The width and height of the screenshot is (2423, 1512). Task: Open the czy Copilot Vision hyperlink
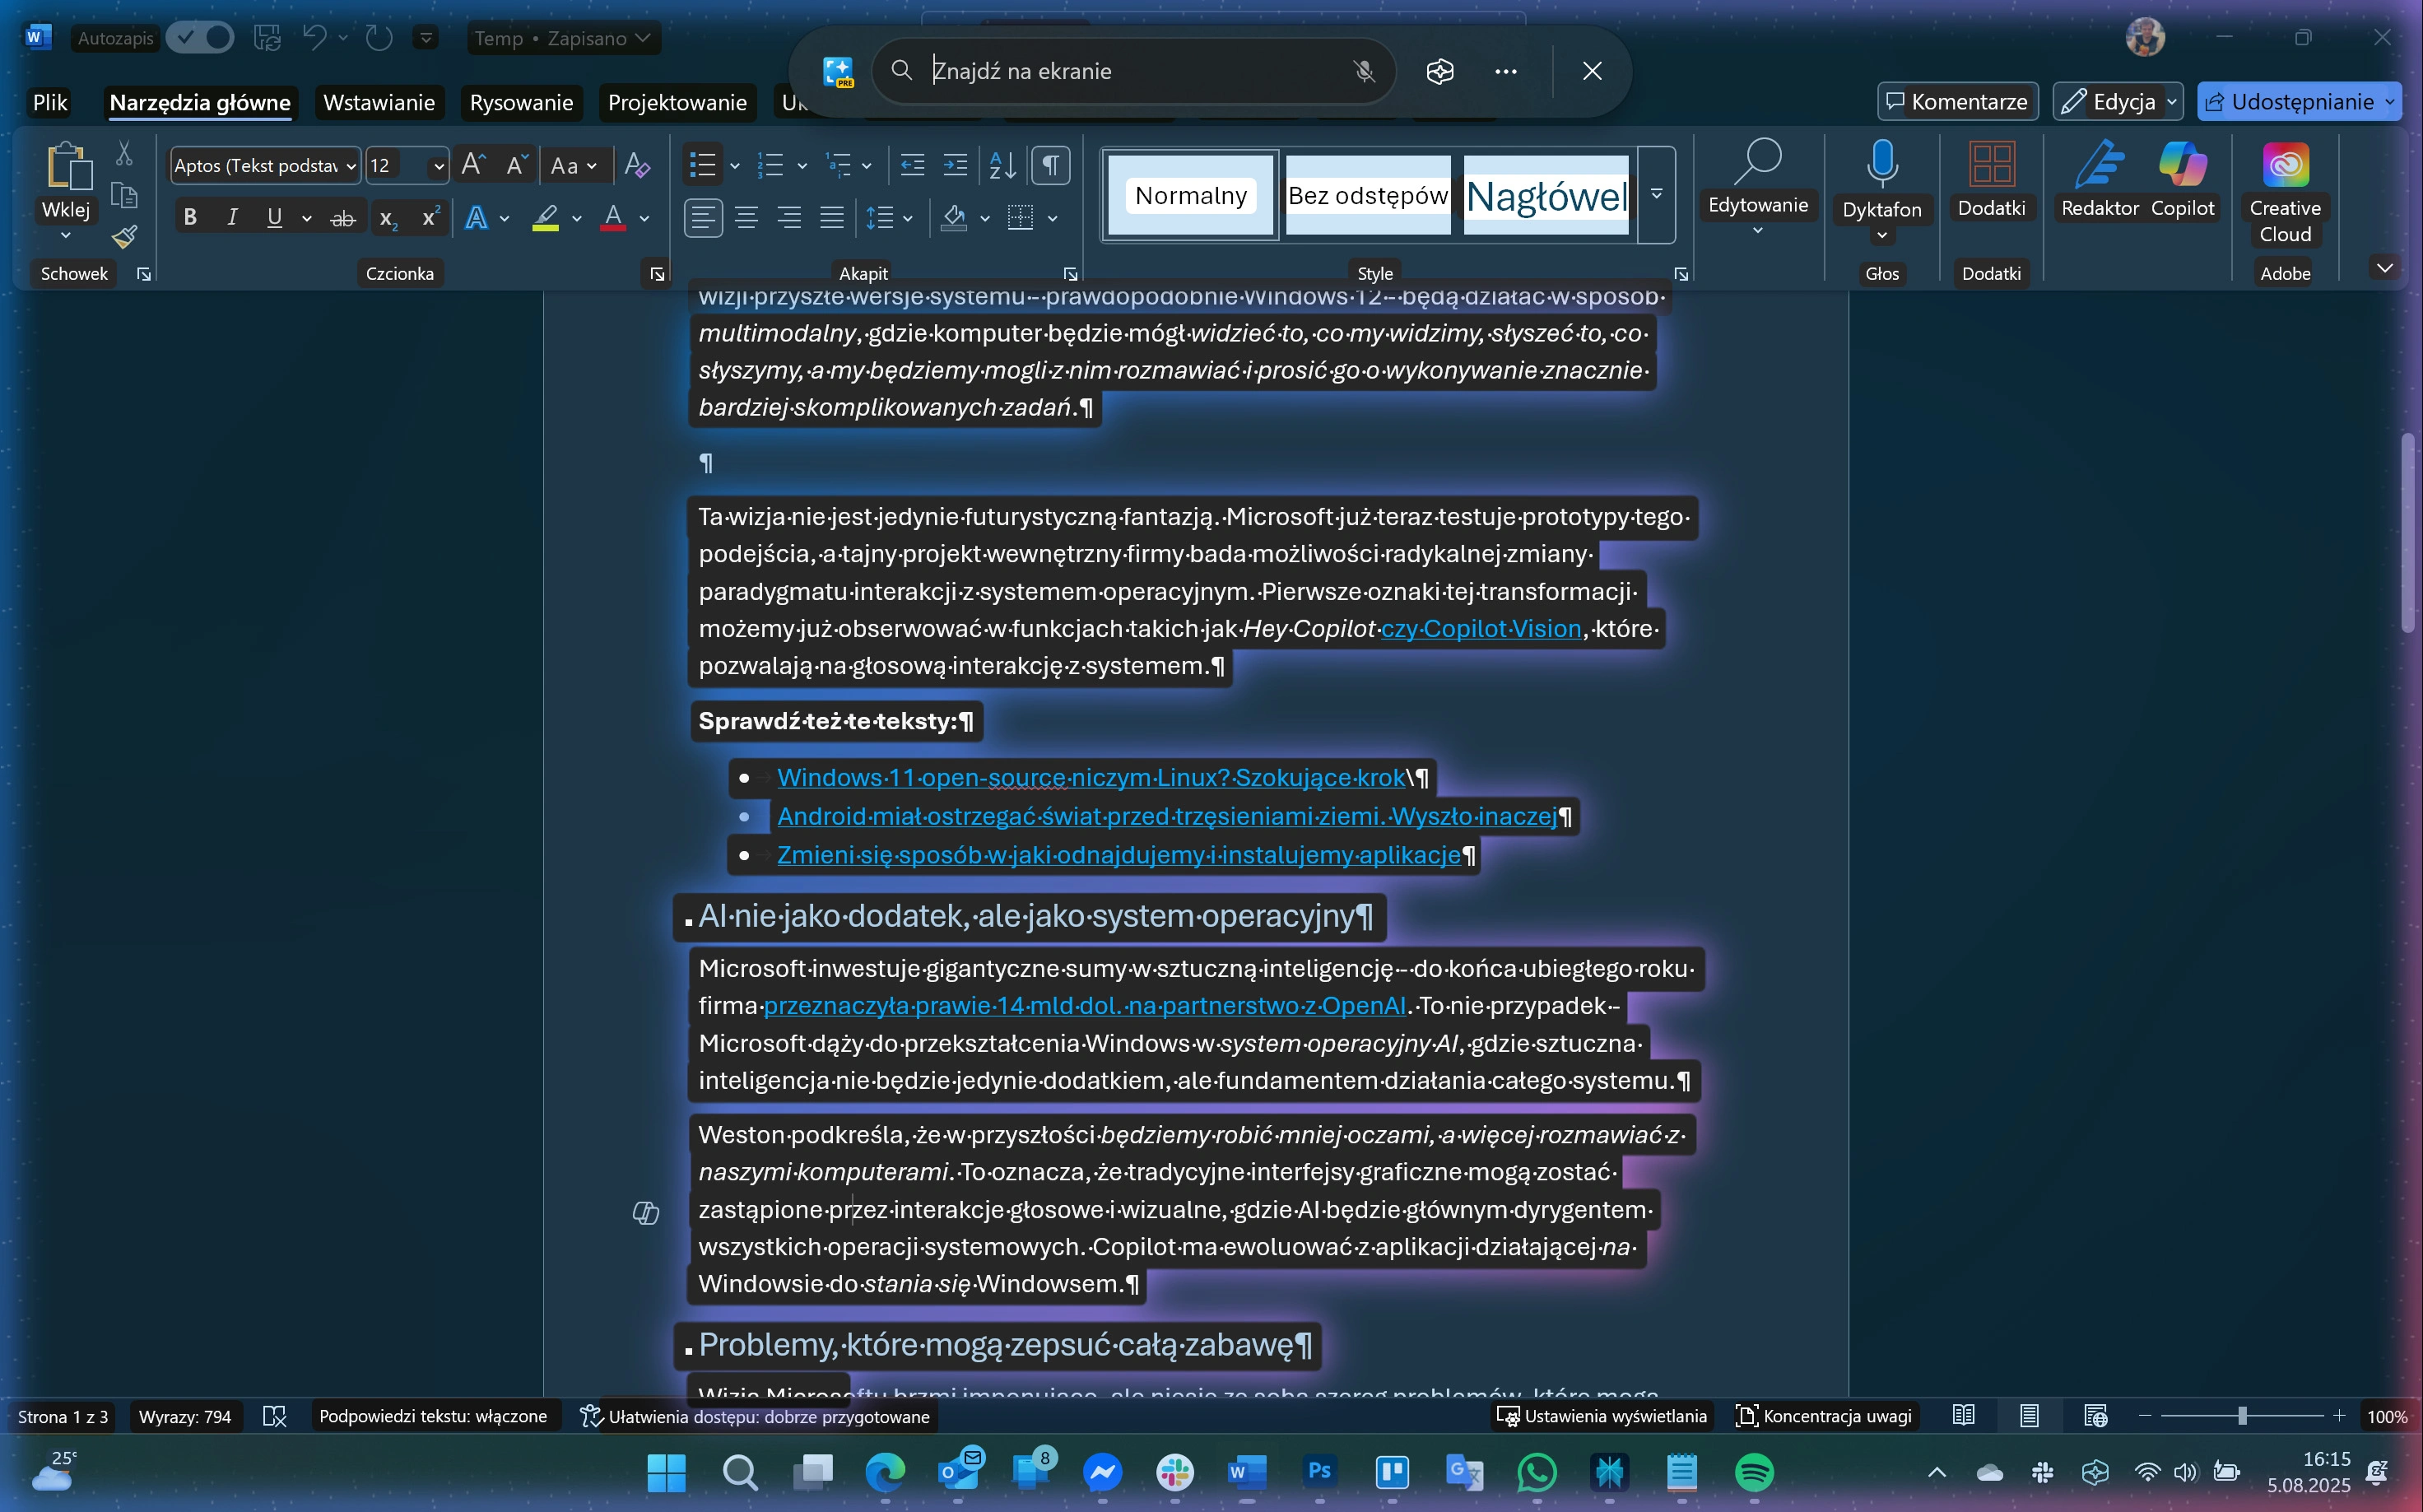coord(1481,628)
